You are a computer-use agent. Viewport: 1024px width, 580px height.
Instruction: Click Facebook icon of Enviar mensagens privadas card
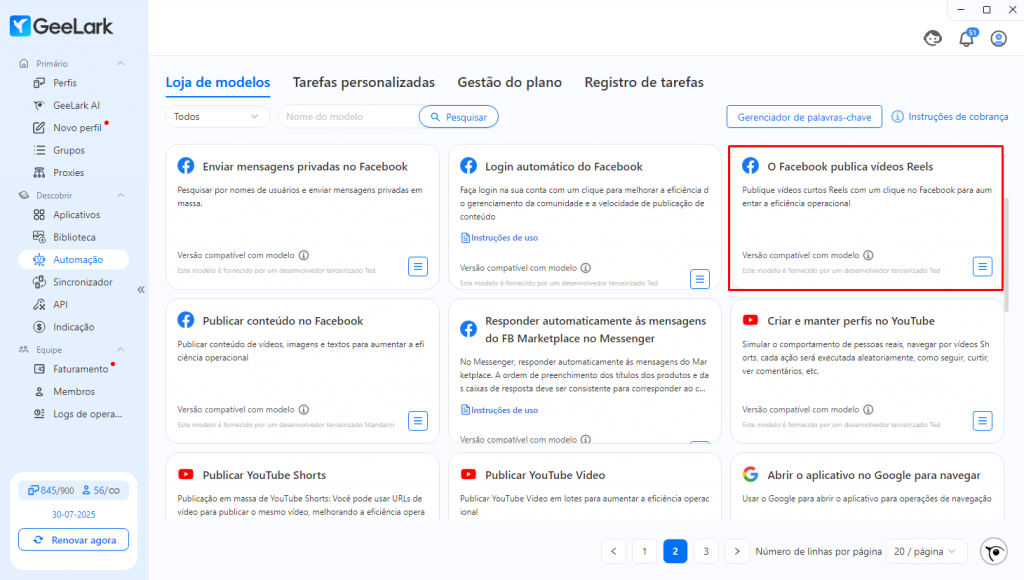coord(186,166)
